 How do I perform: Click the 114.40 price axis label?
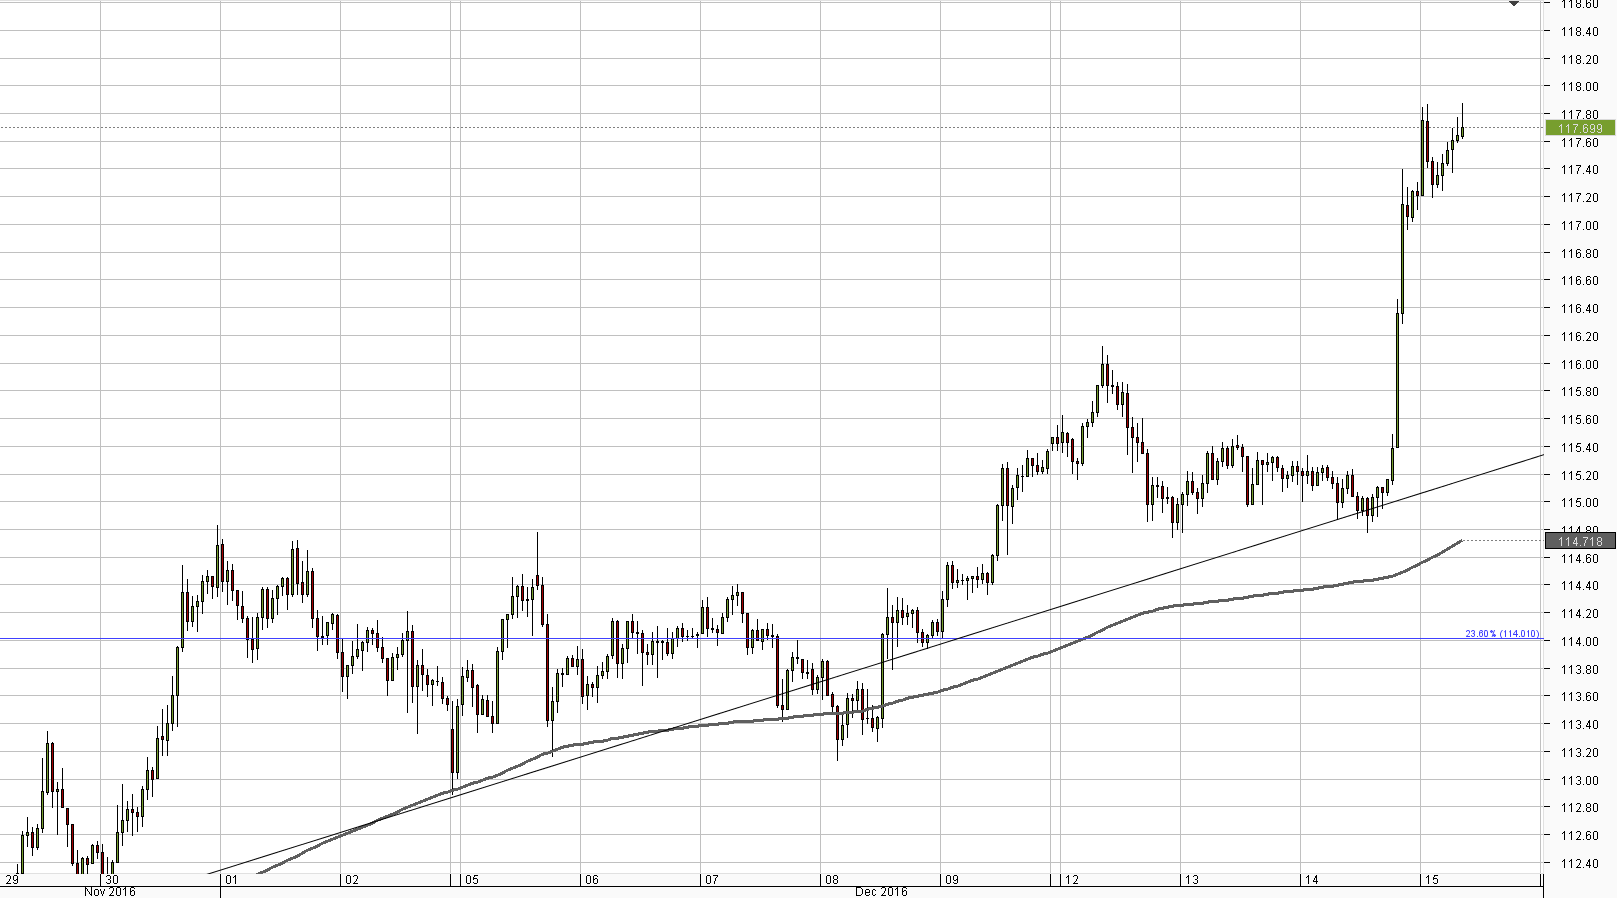(x=1579, y=586)
